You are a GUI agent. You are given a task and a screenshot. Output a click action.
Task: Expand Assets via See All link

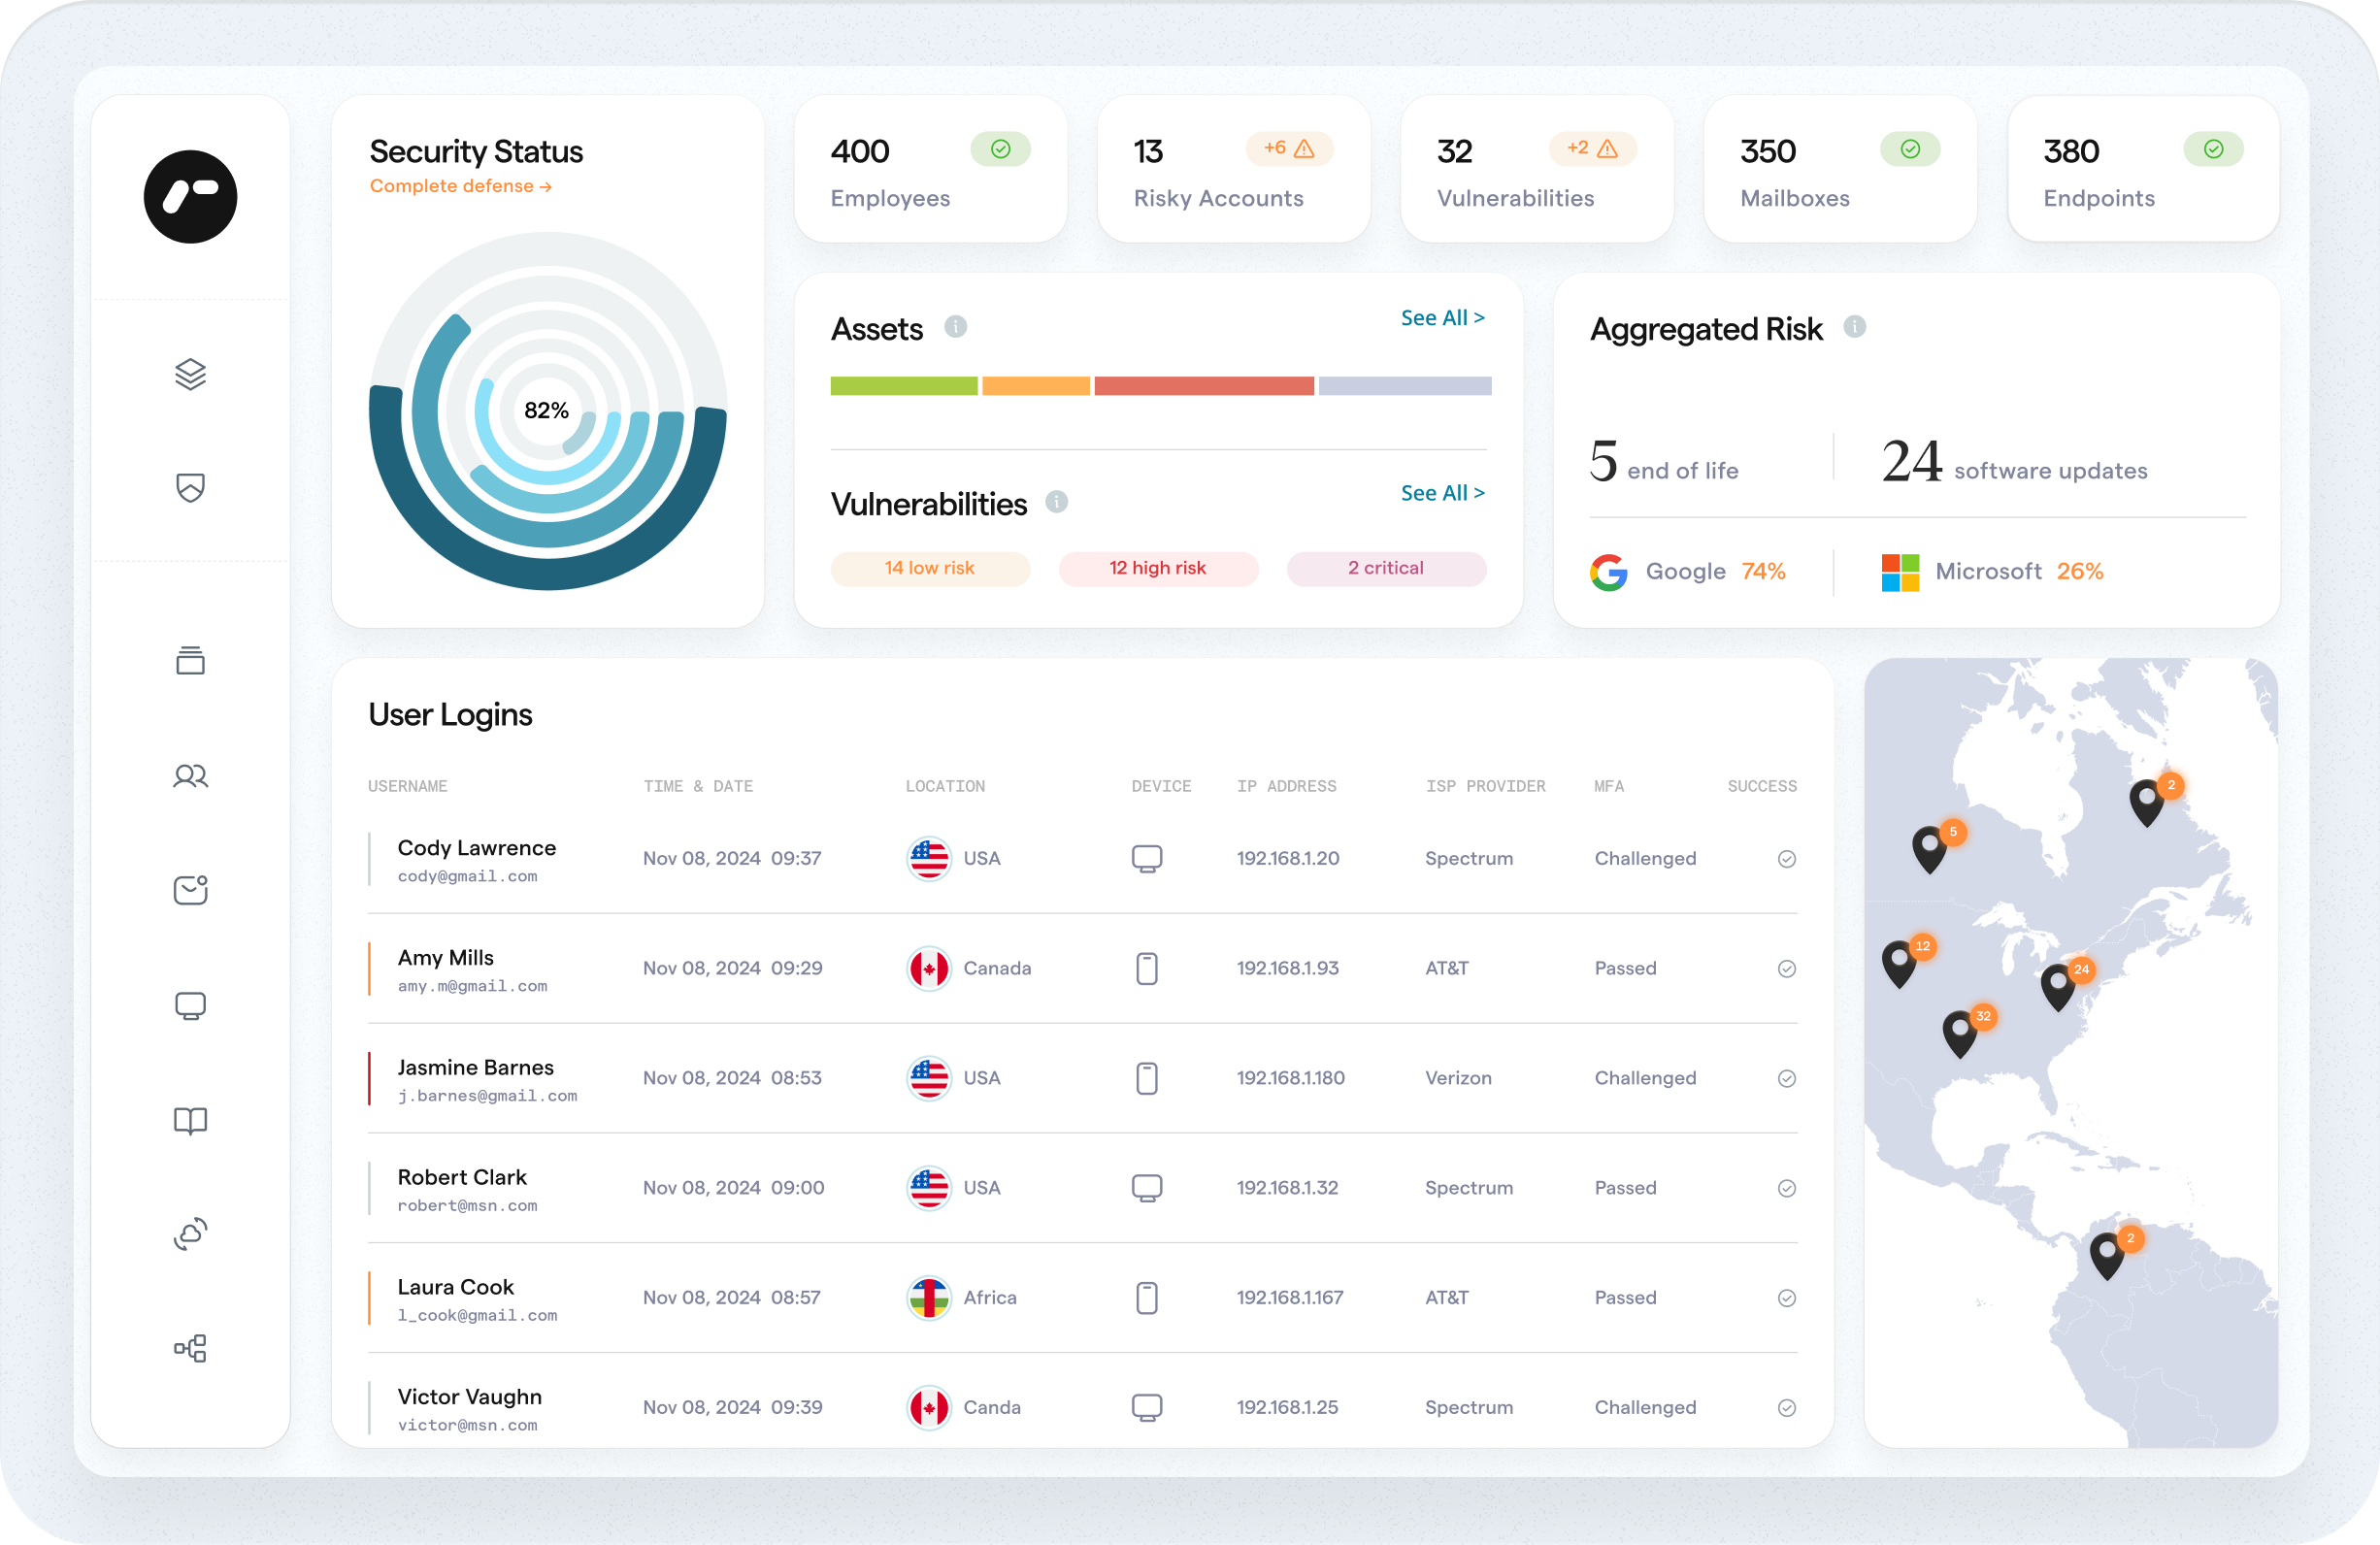click(x=1441, y=318)
